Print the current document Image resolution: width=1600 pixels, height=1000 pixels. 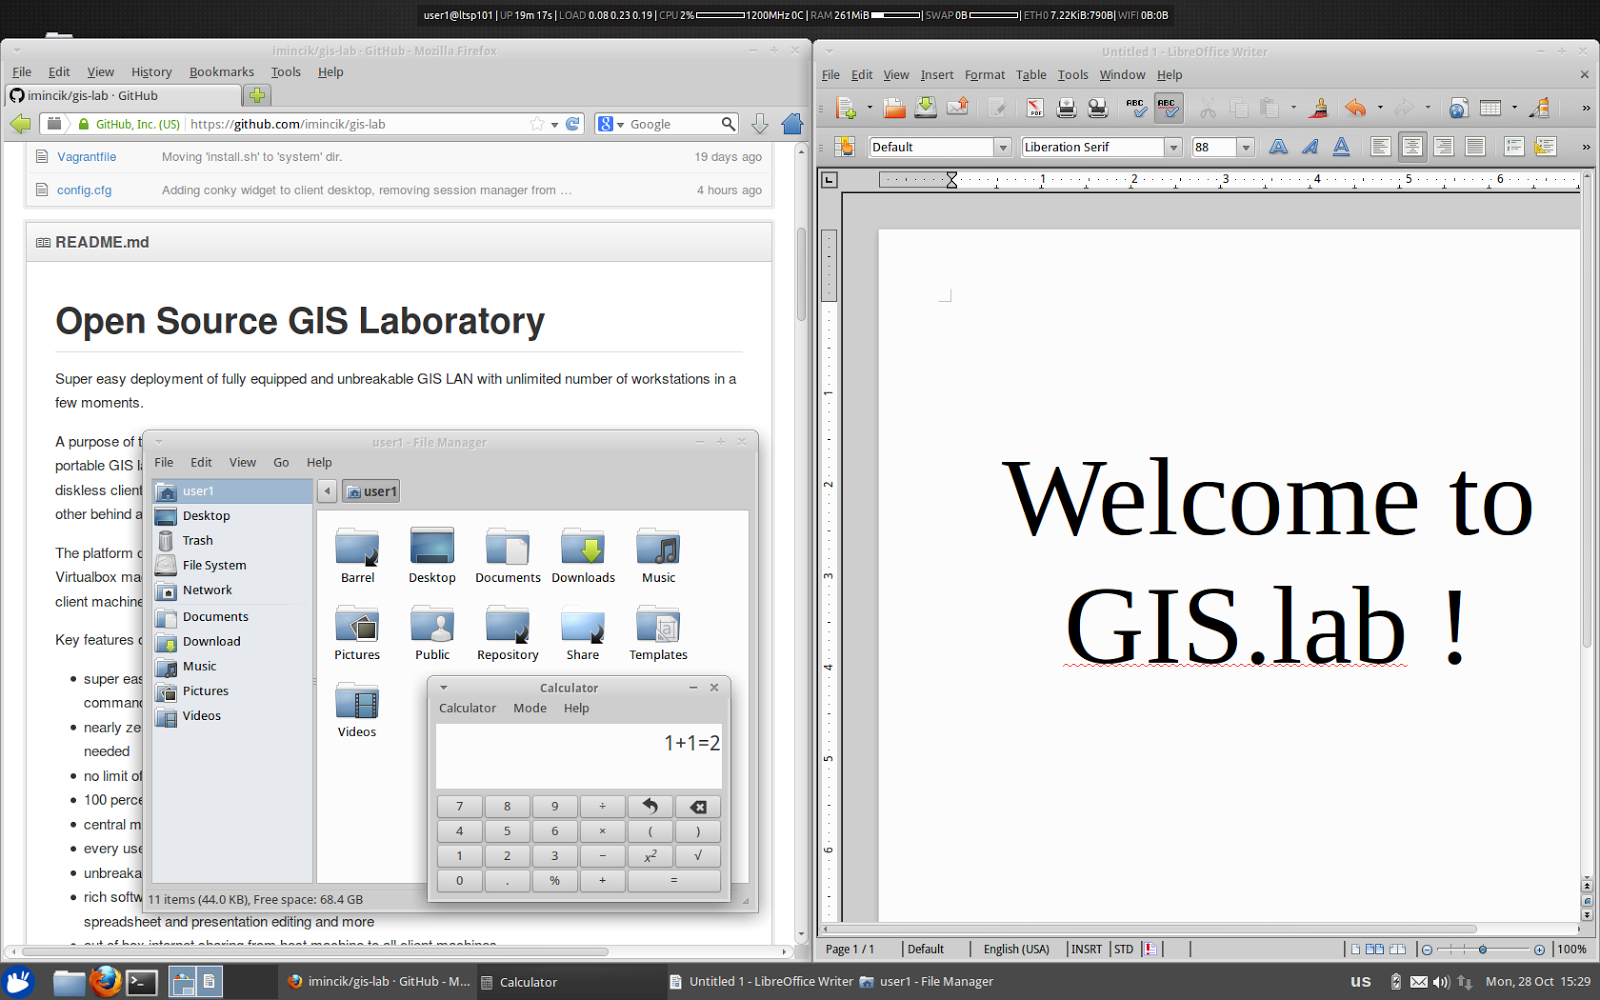(x=1066, y=108)
